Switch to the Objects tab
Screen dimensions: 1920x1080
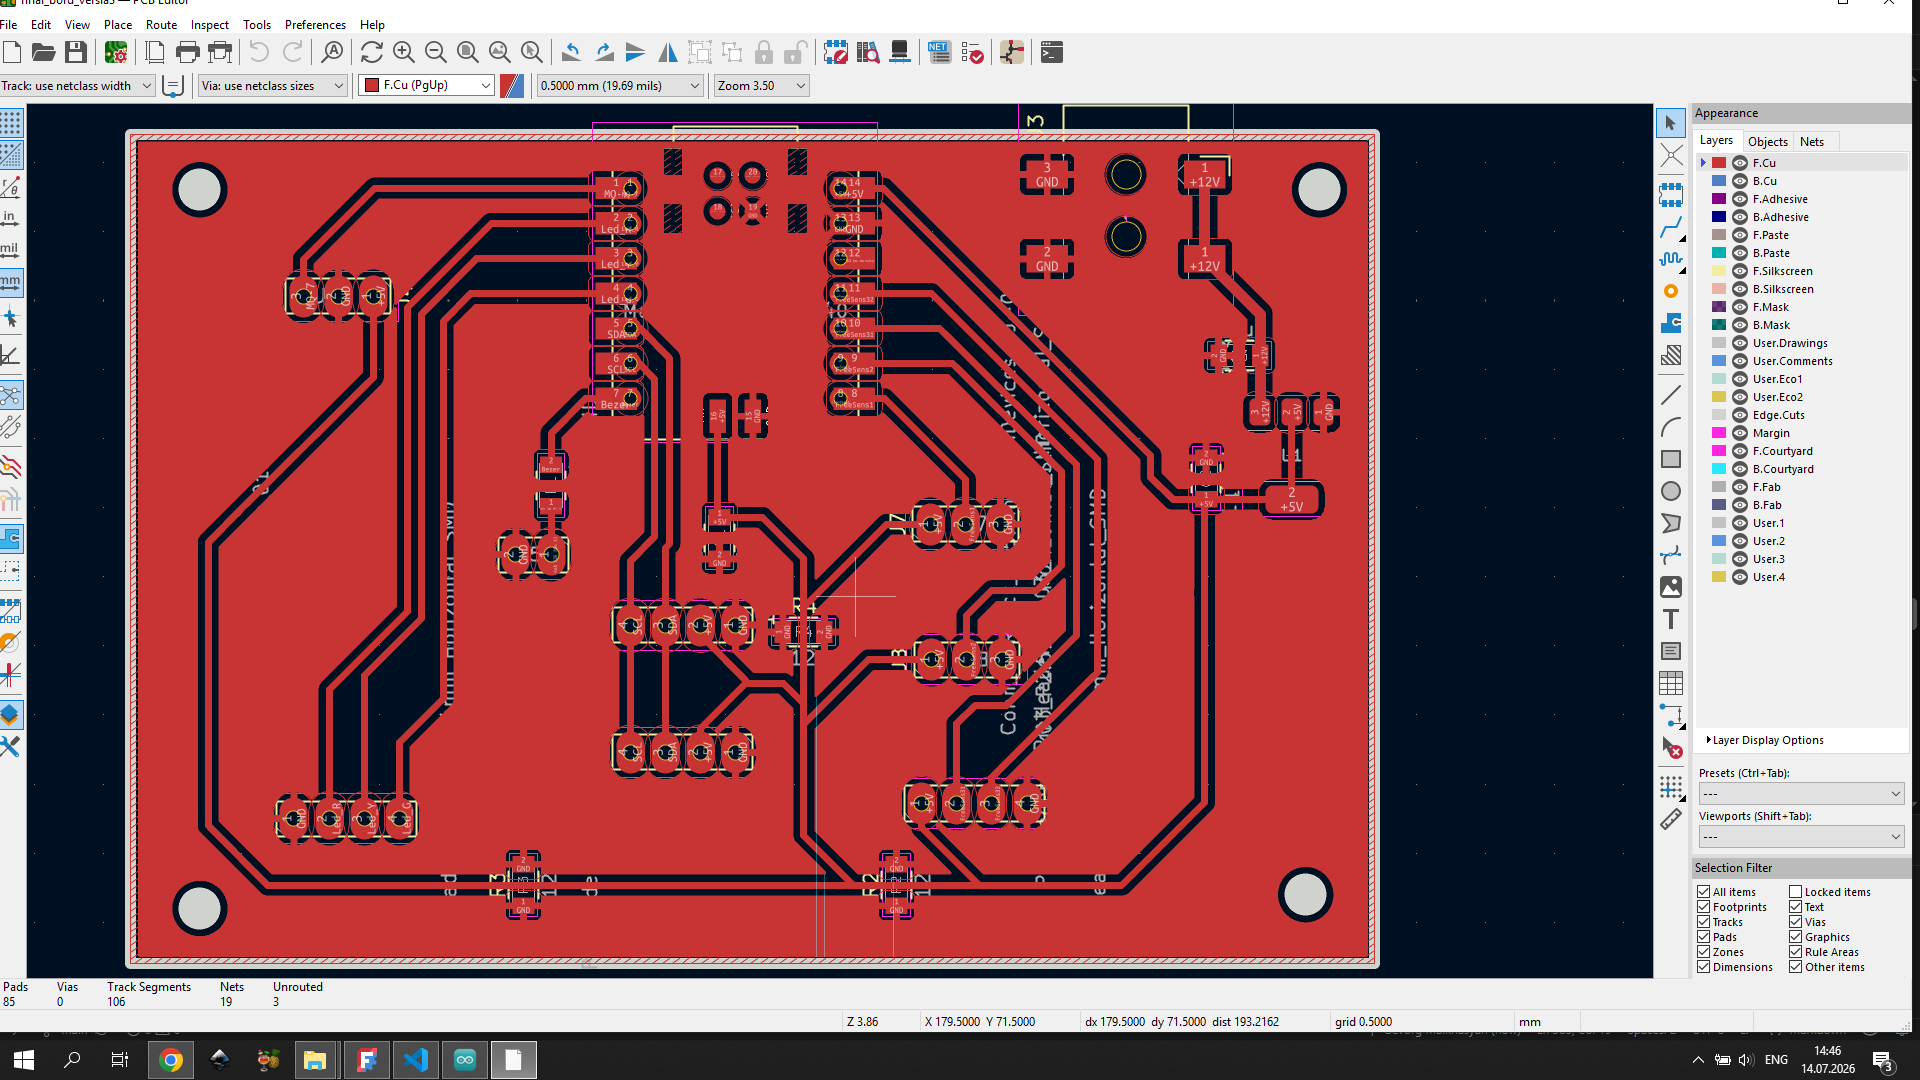(x=1767, y=142)
